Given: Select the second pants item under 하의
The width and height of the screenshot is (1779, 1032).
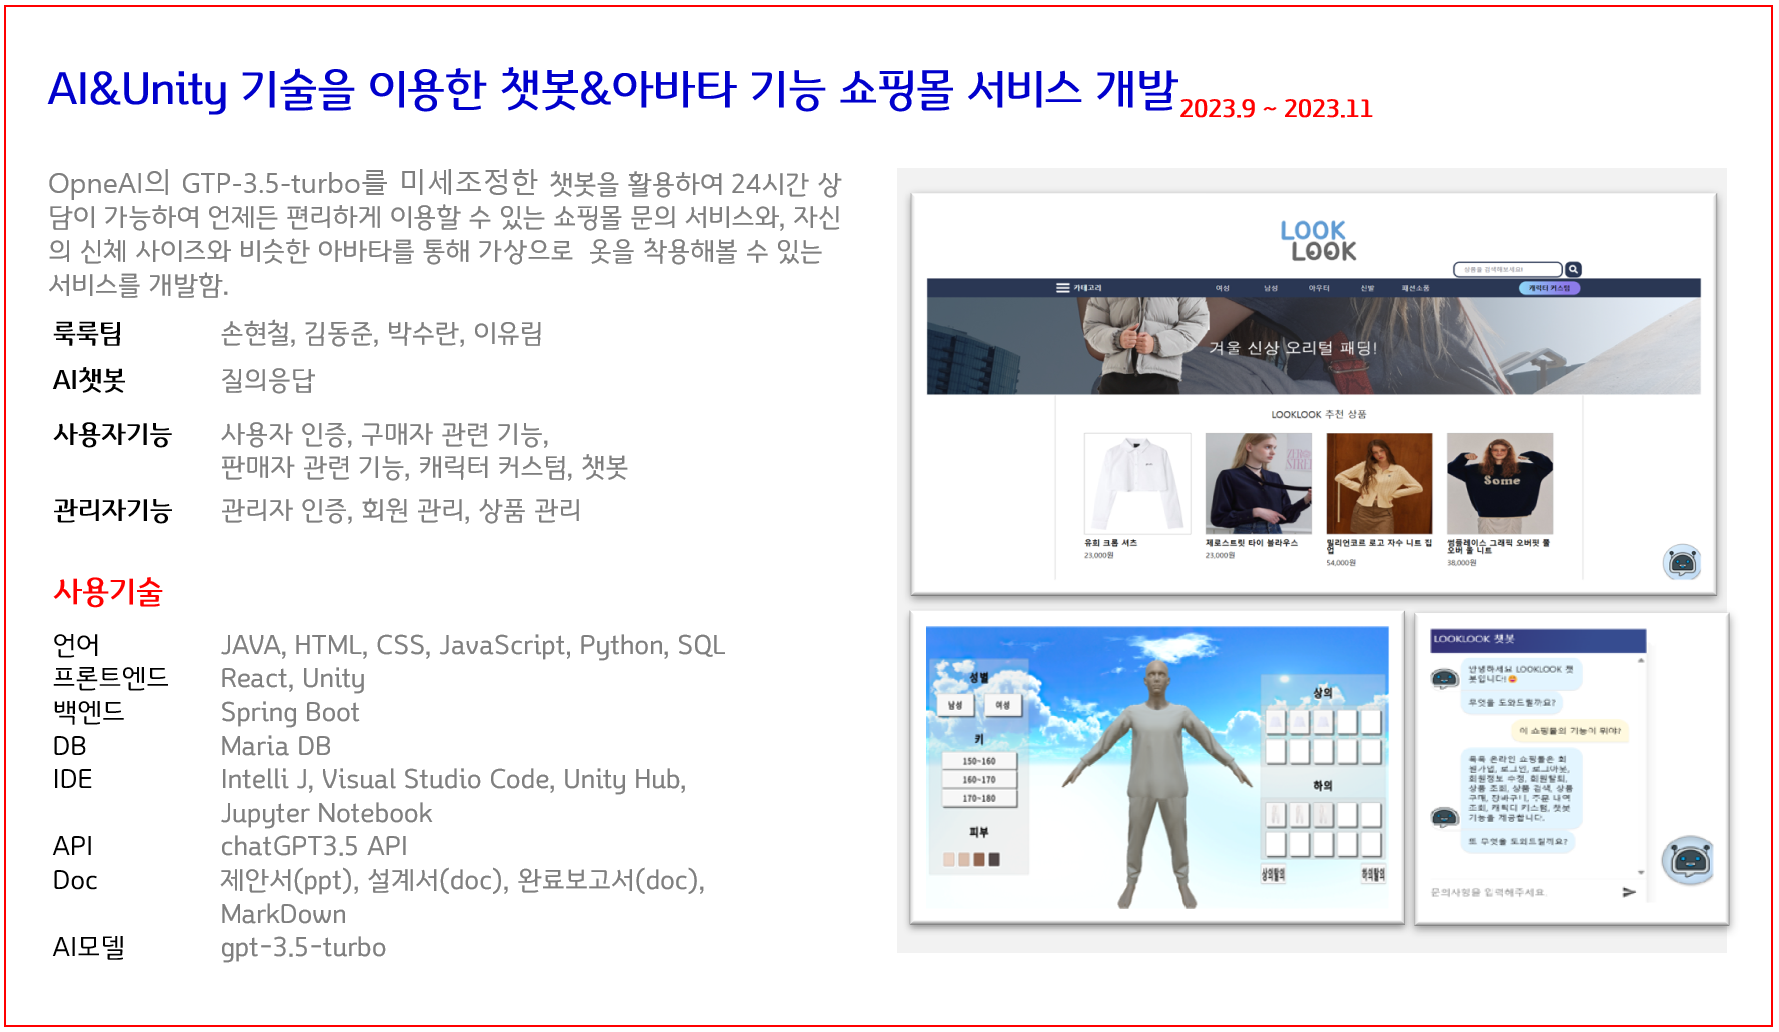Looking at the screenshot, I should click(x=1299, y=814).
